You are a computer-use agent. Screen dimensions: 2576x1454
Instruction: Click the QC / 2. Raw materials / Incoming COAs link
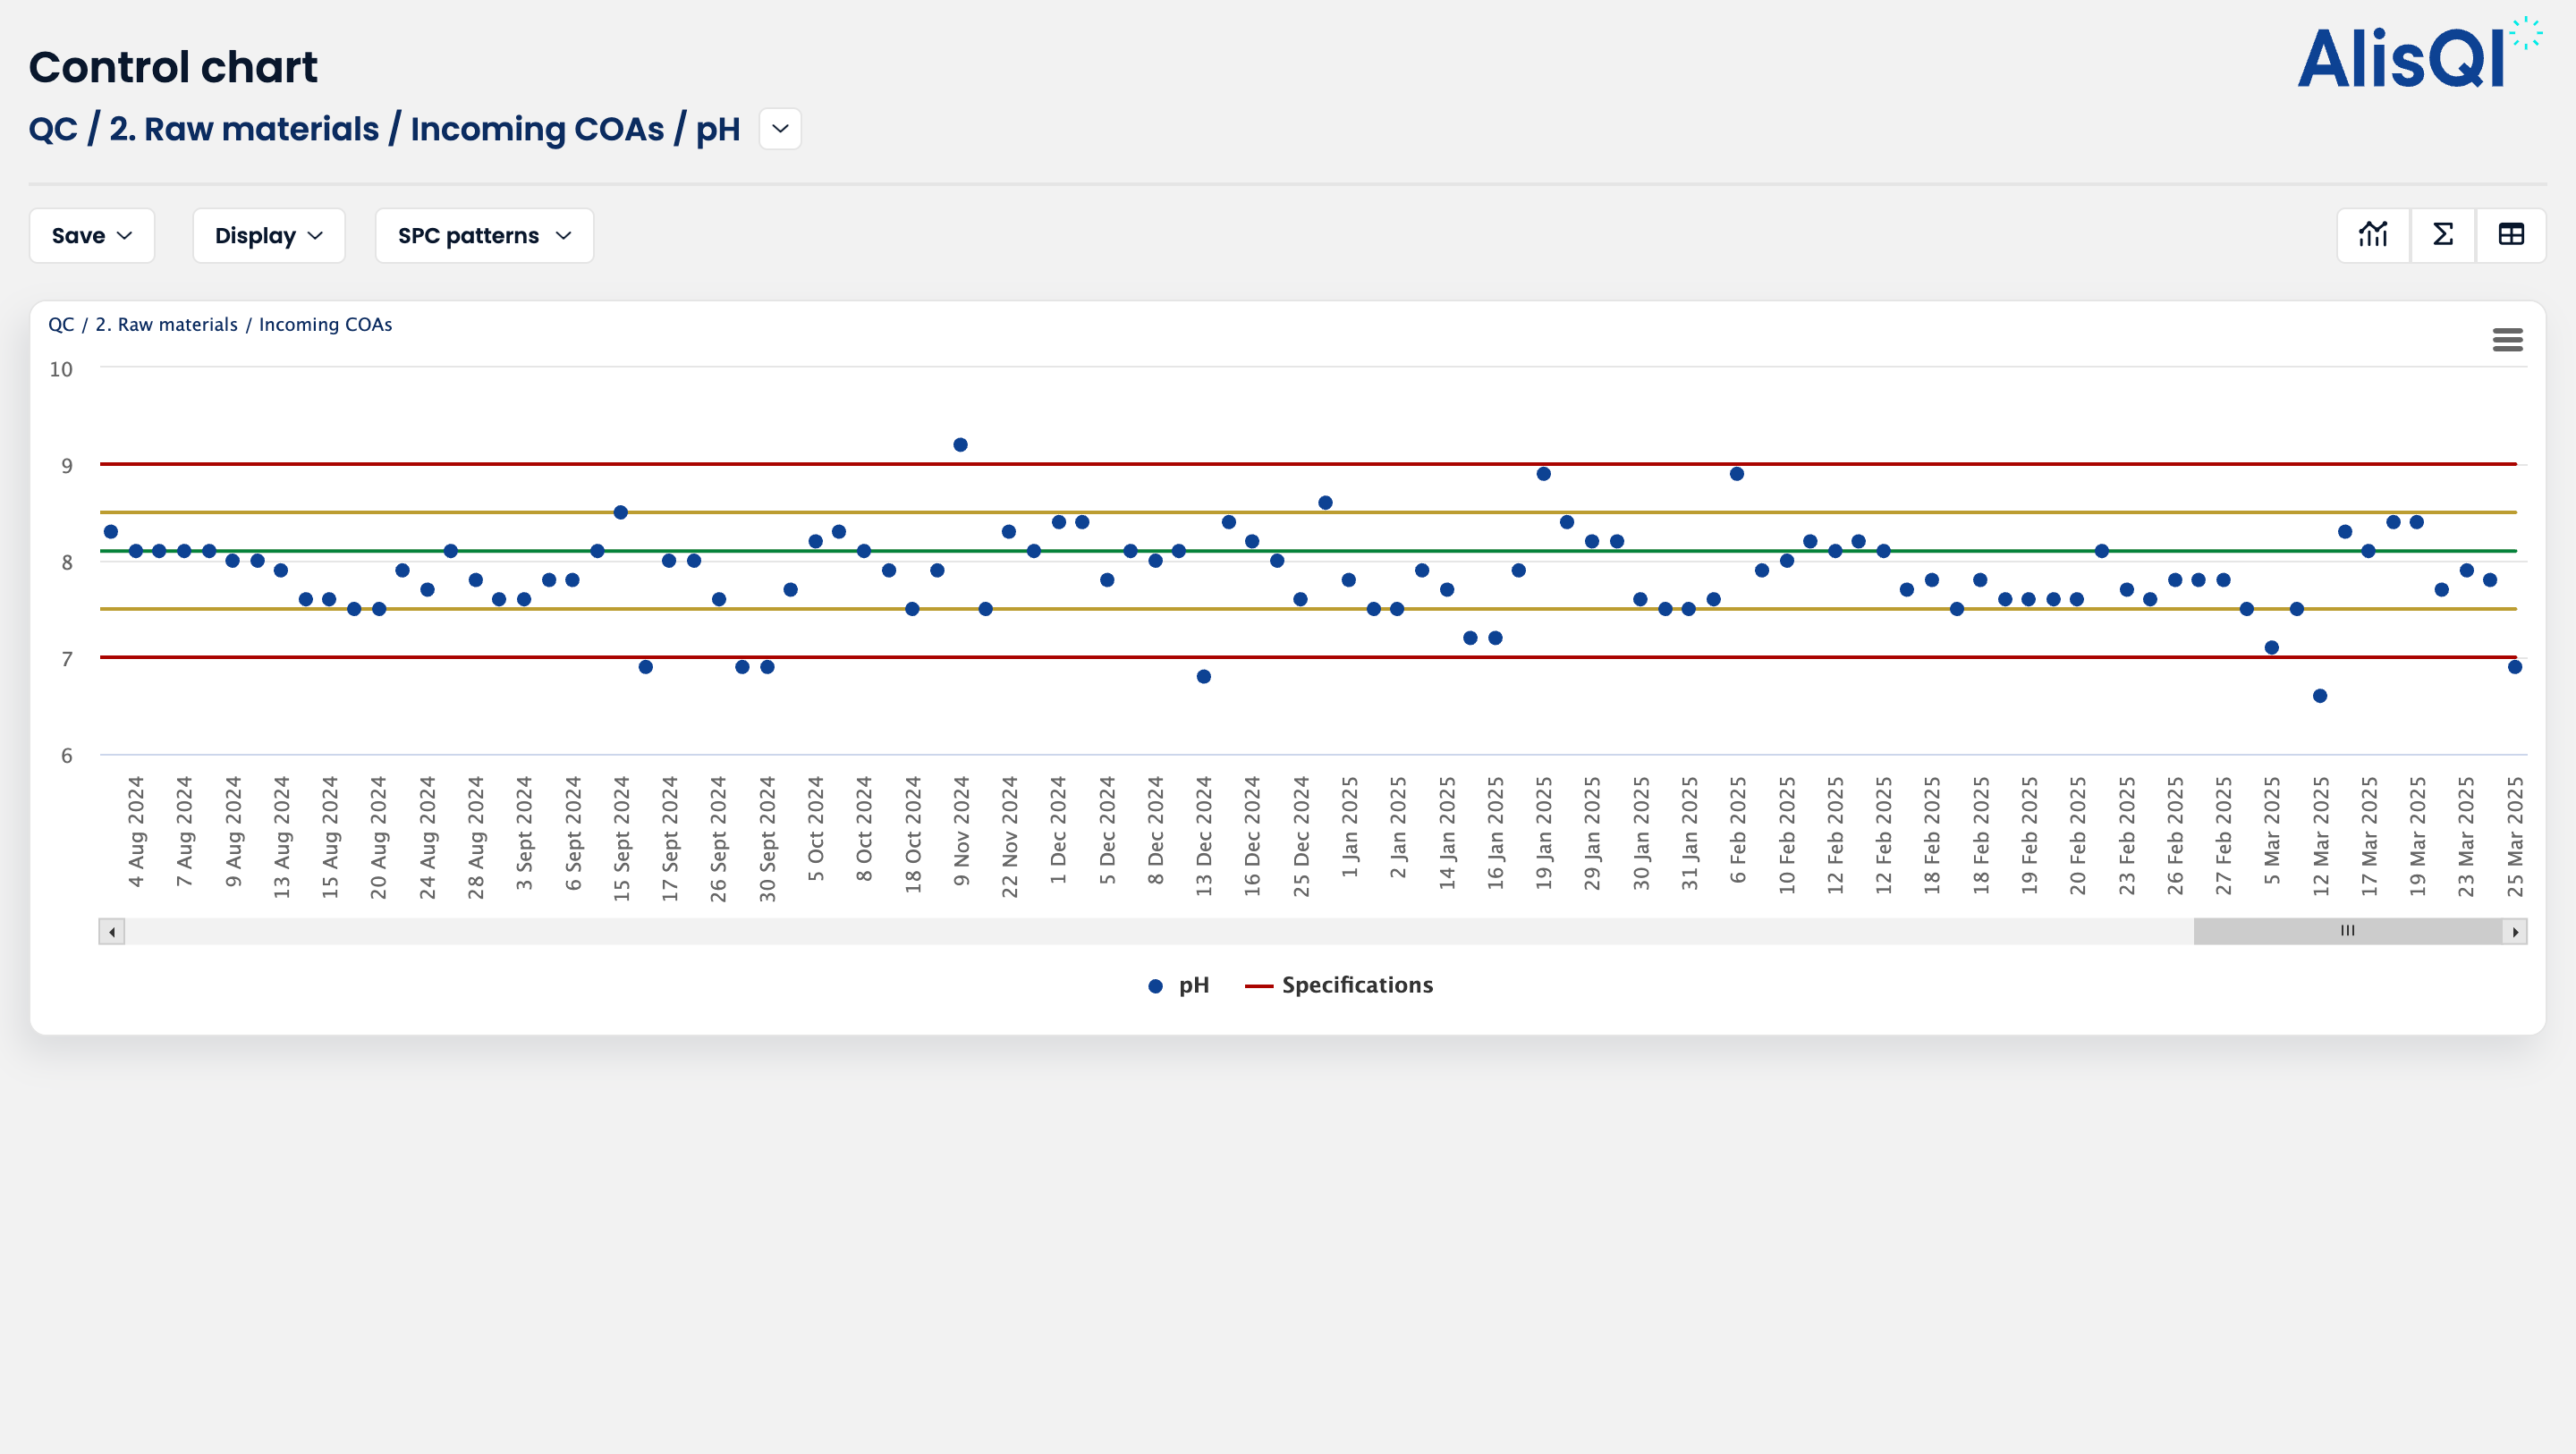220,325
